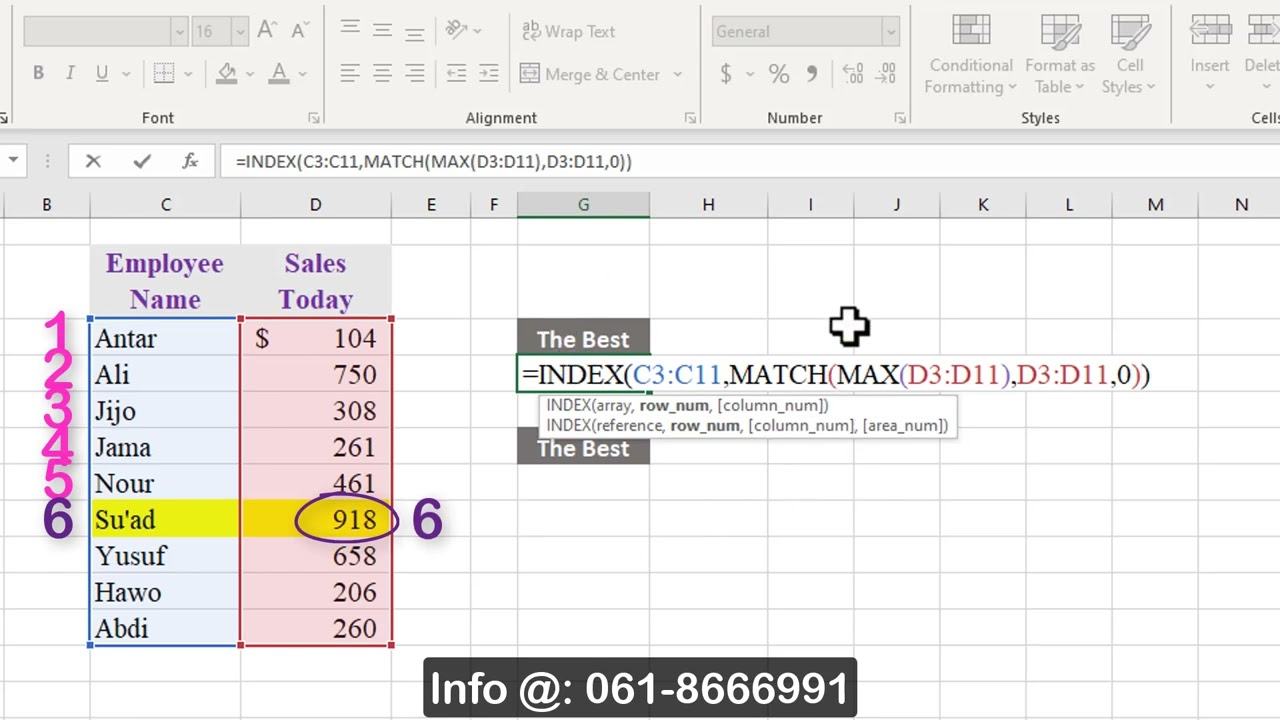This screenshot has width=1280, height=720.
Task: Select the Antar employee cell
Action: tap(165, 338)
